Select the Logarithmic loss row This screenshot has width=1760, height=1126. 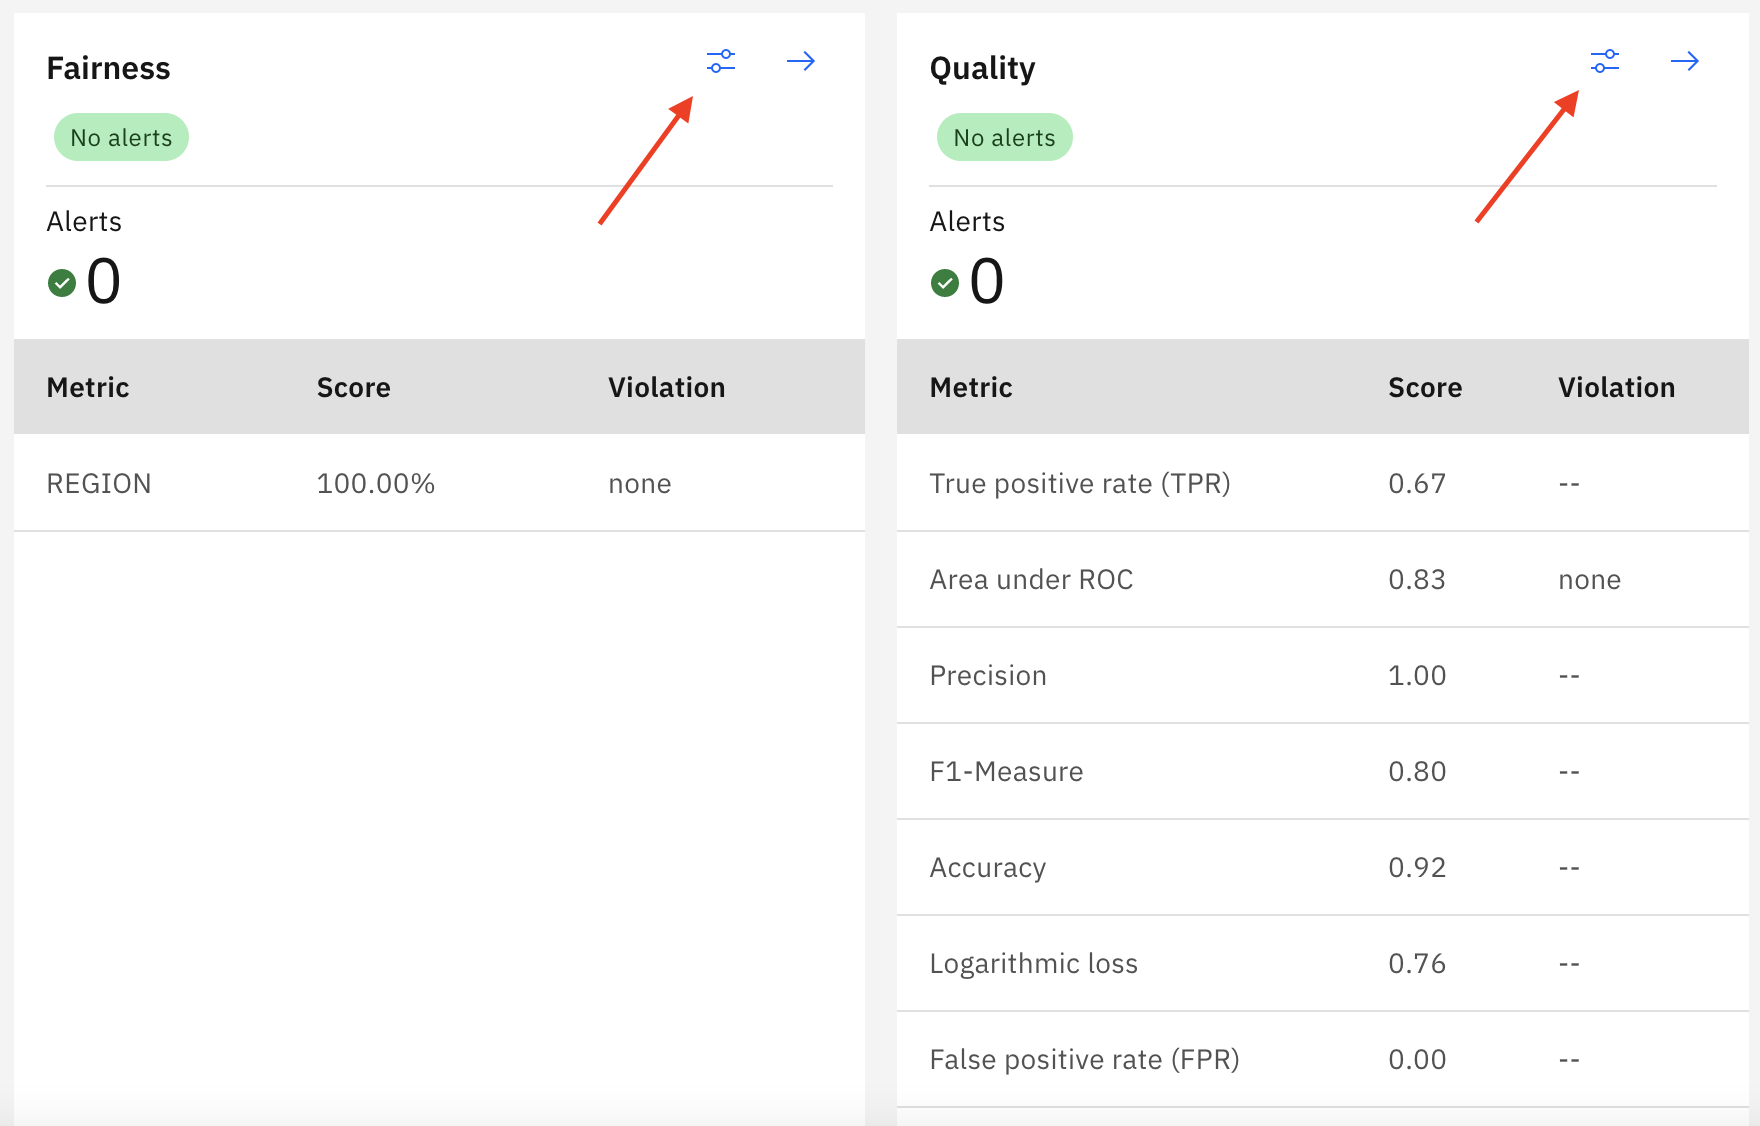coord(1323,963)
